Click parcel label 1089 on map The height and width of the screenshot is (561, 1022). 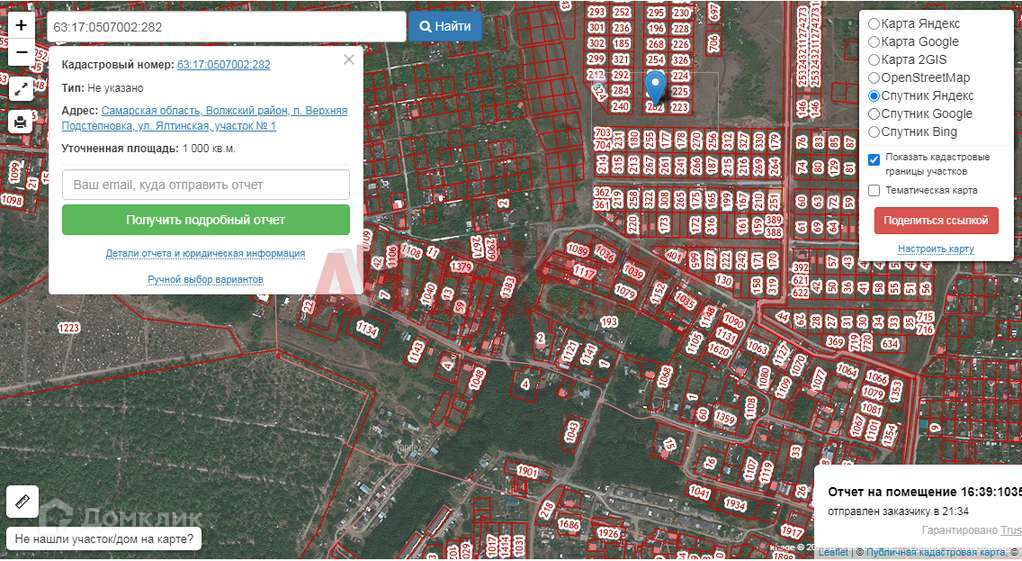coord(577,248)
